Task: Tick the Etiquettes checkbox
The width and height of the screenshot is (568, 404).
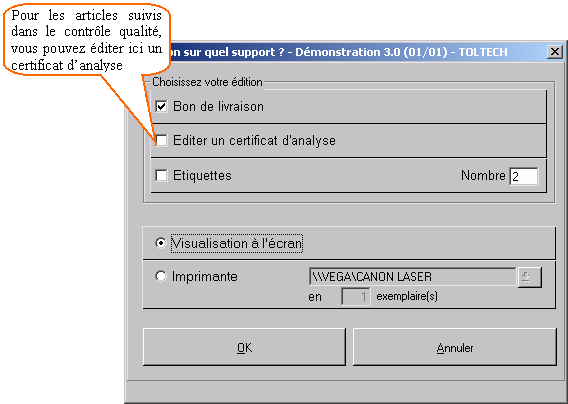Action: [x=161, y=175]
